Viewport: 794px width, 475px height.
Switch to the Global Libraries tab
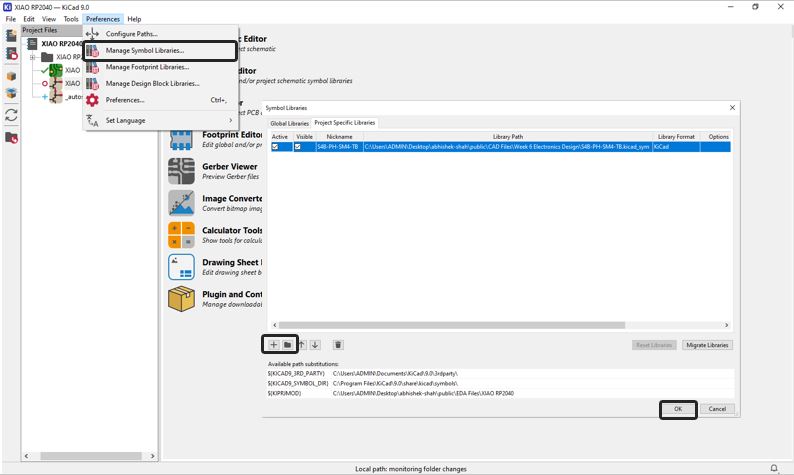pos(289,123)
